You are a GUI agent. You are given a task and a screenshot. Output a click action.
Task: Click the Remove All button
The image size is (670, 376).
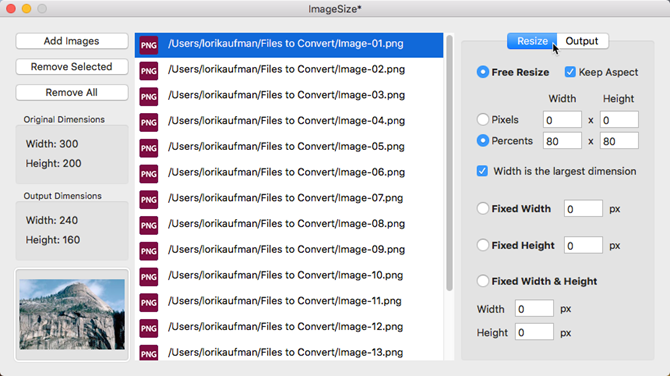click(72, 92)
